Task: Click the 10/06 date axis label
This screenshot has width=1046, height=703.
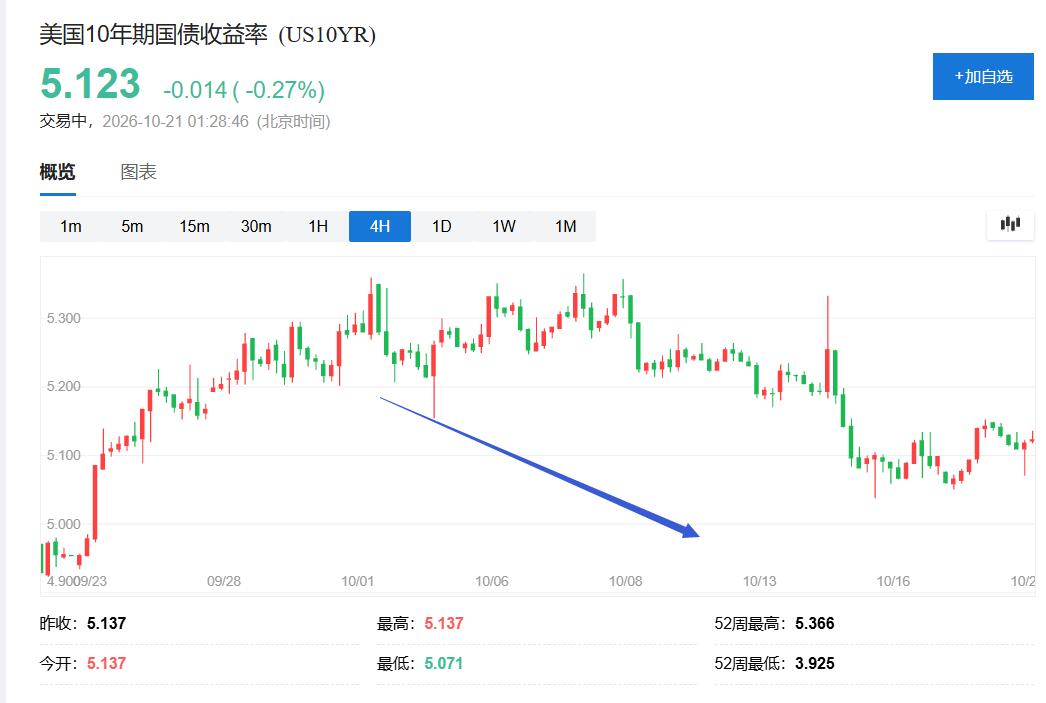Action: coord(492,581)
